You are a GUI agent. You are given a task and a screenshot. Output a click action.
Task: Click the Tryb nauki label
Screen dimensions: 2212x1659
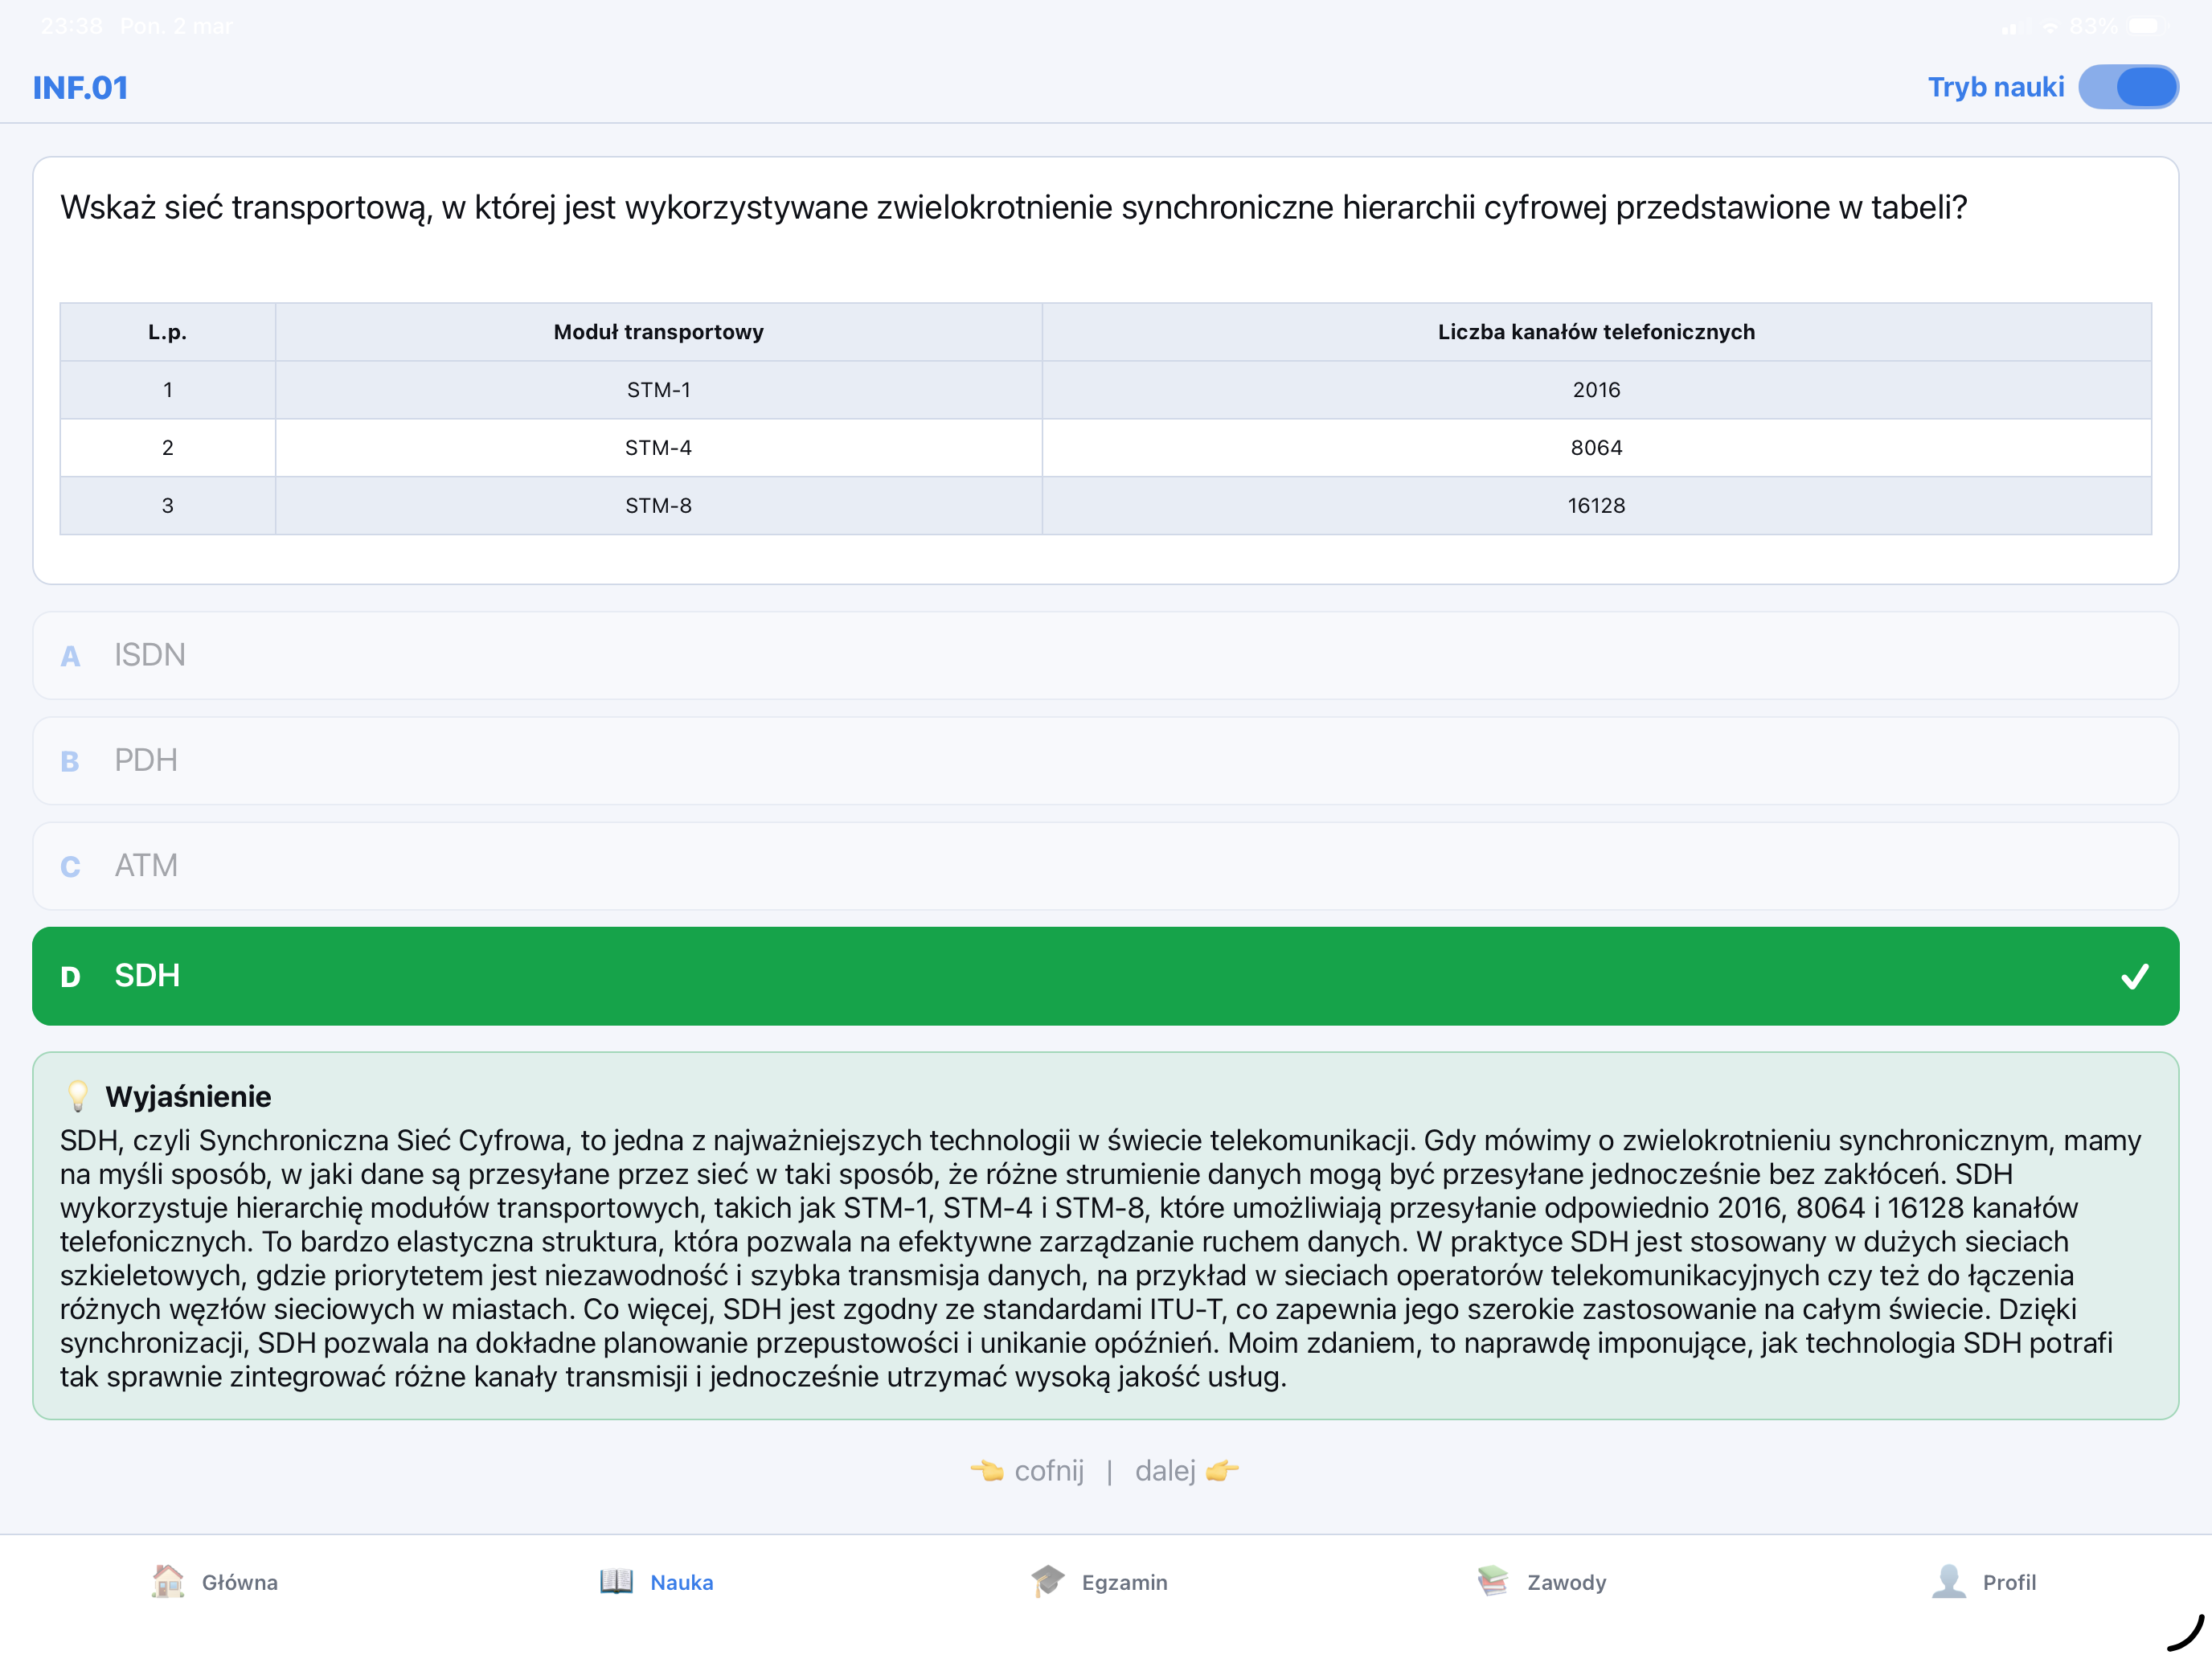(x=1996, y=87)
